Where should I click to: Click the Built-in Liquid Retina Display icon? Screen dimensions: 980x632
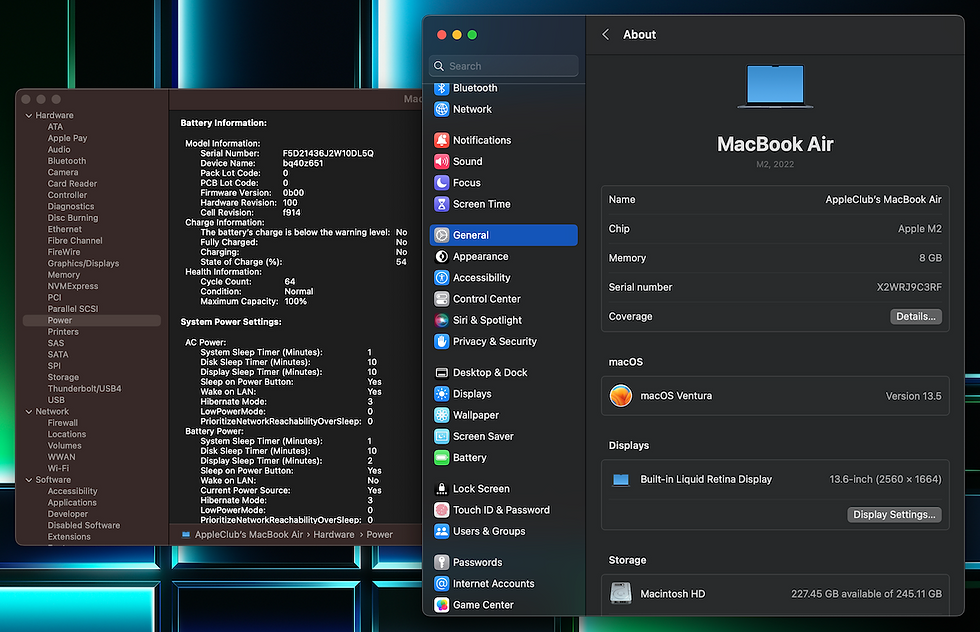pos(621,479)
